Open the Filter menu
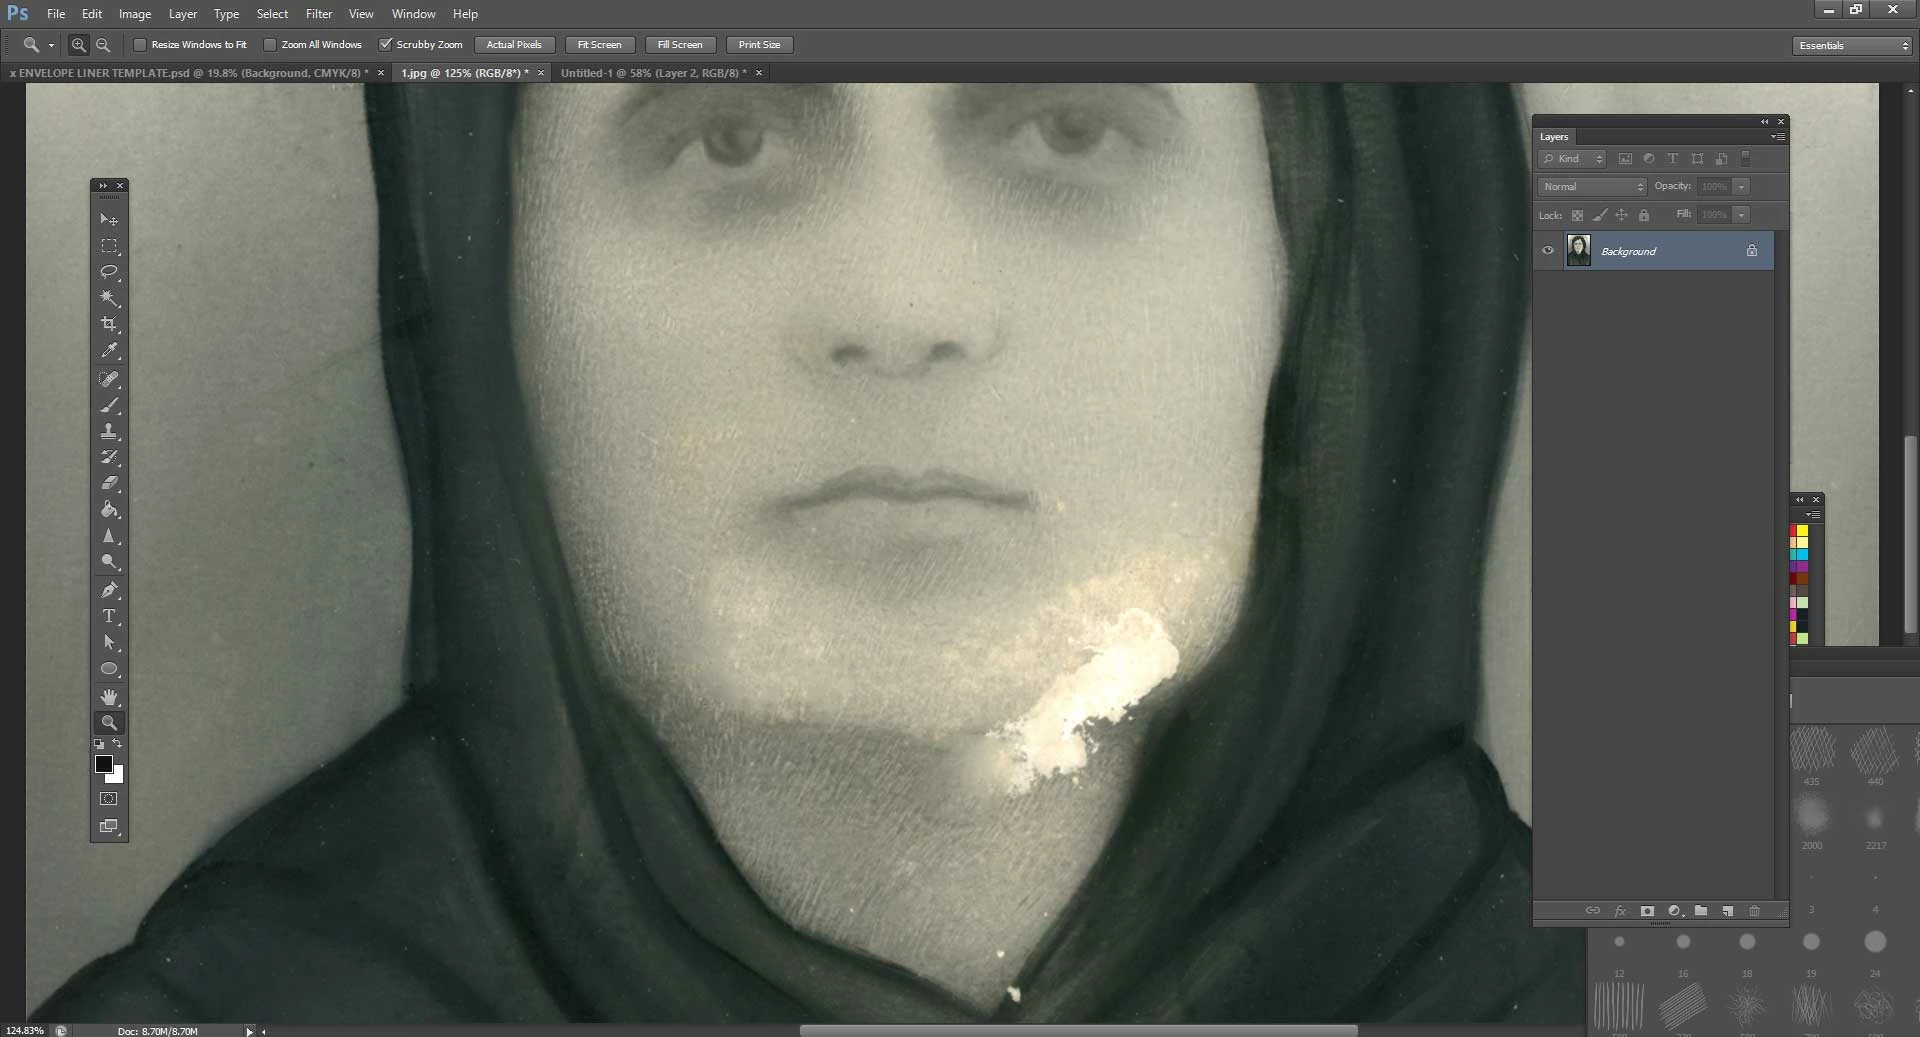The height and width of the screenshot is (1037, 1920). coord(319,14)
